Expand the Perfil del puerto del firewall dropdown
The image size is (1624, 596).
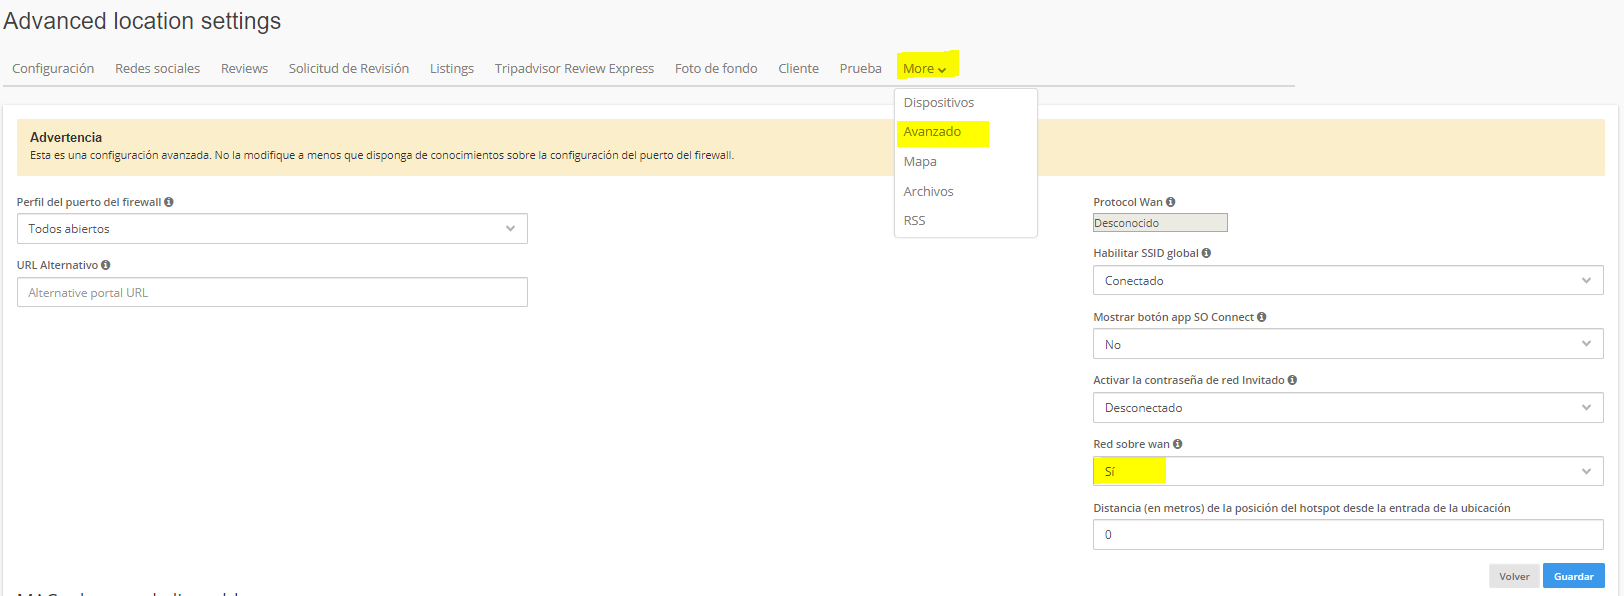(x=272, y=229)
